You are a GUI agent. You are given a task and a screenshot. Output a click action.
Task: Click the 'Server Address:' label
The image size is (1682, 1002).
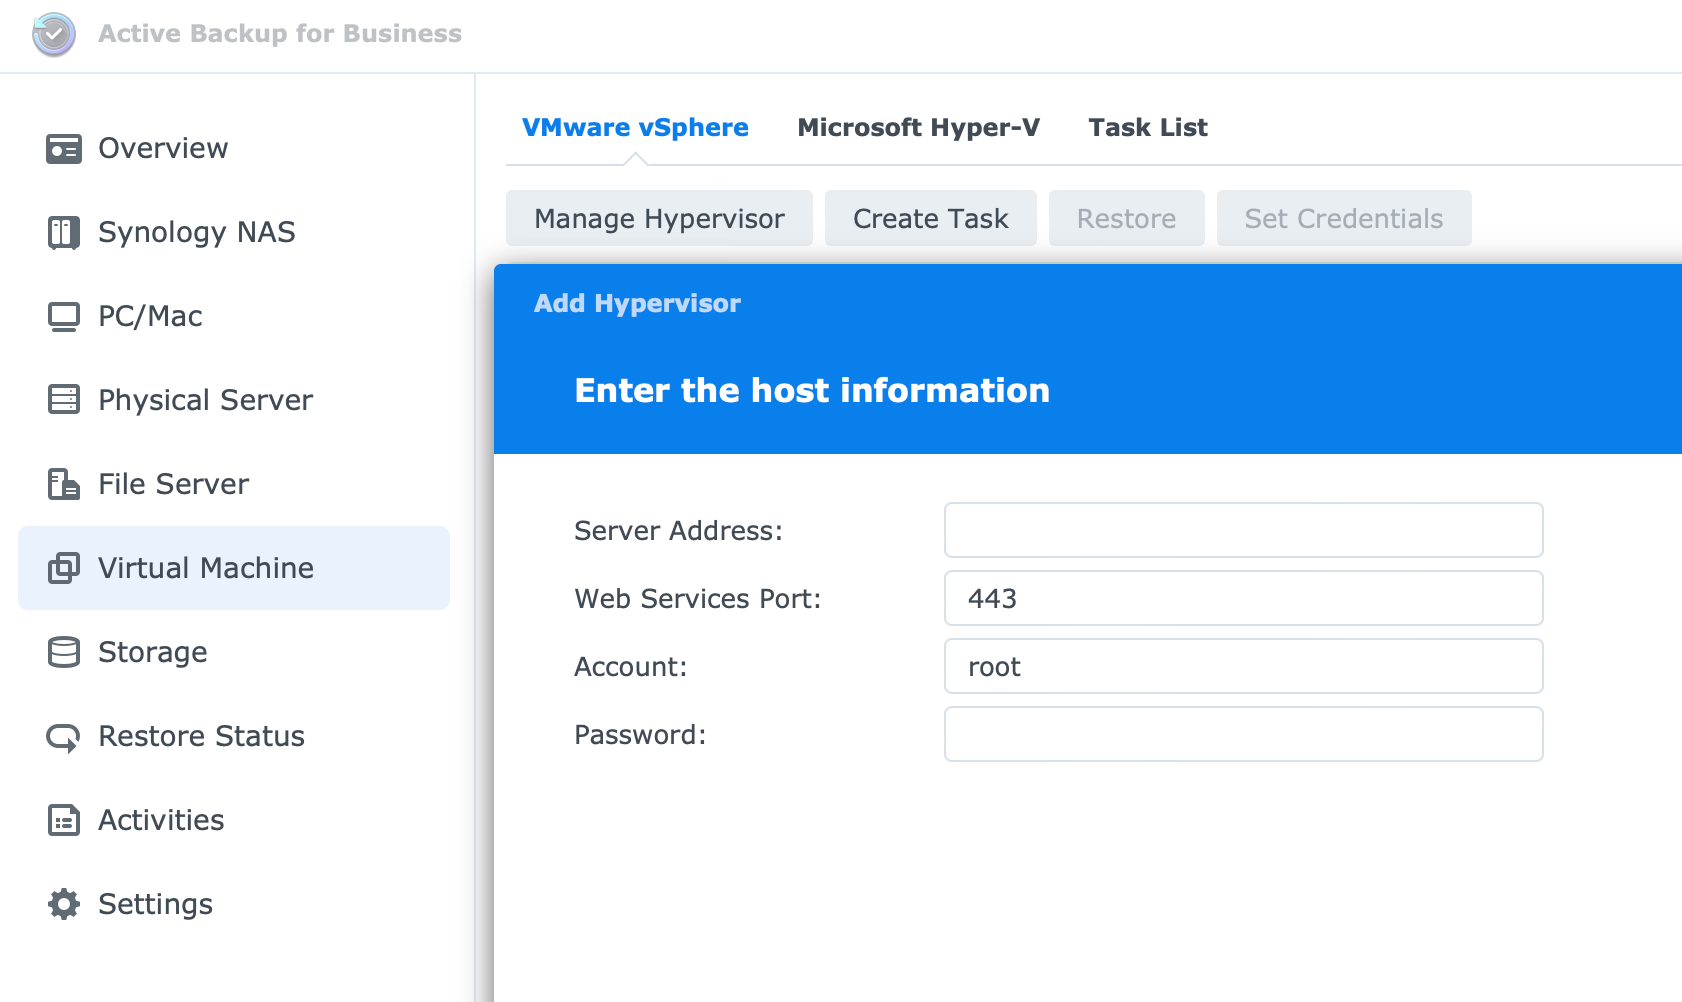pos(678,531)
